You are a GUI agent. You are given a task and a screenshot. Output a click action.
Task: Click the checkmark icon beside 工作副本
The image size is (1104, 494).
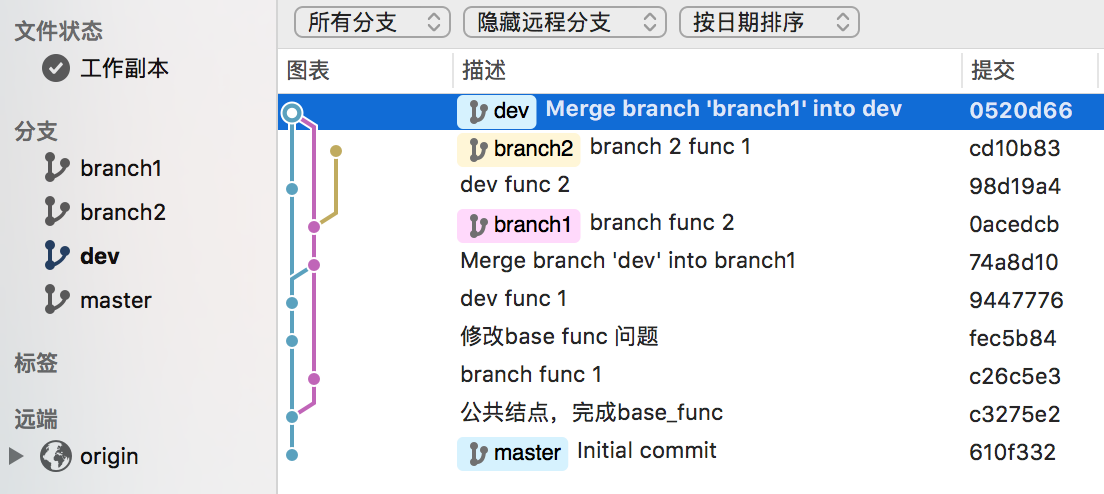tap(56, 68)
